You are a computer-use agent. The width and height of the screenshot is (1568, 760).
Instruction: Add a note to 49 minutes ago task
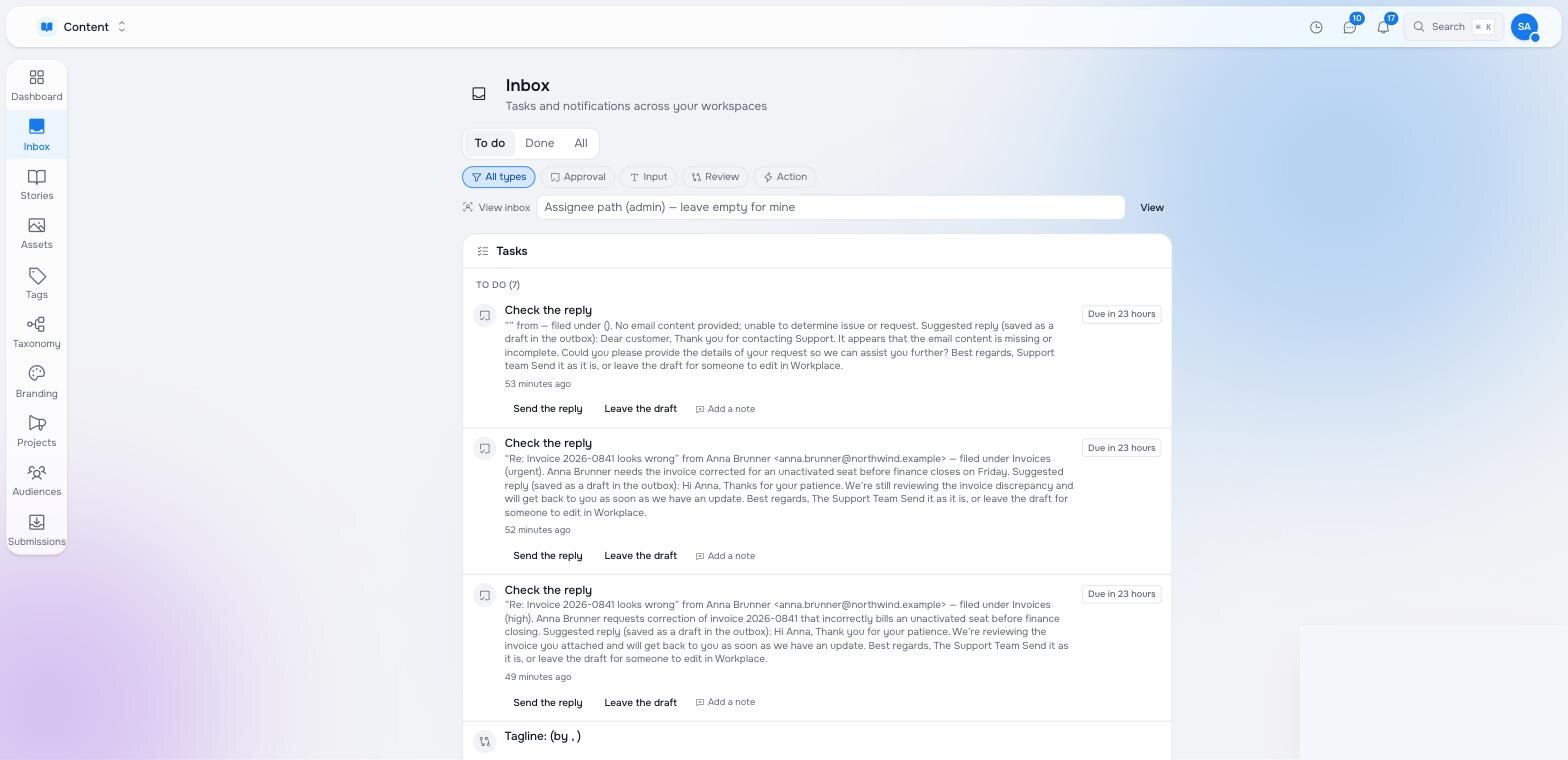726,702
